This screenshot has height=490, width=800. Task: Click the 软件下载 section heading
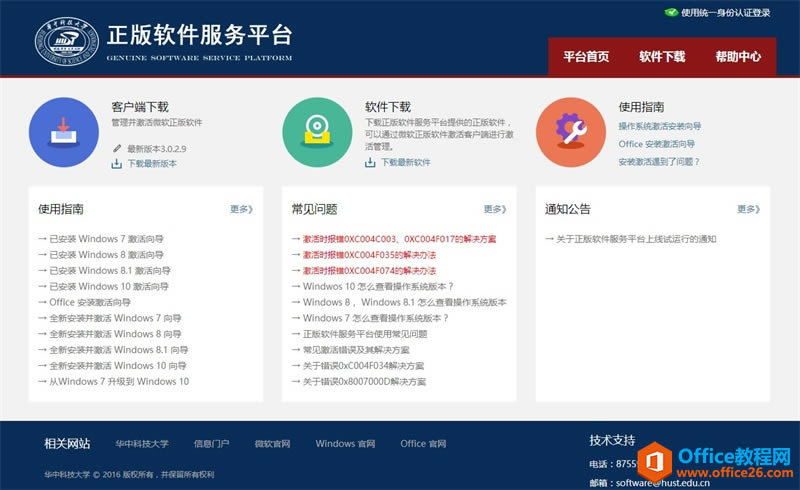pos(388,107)
